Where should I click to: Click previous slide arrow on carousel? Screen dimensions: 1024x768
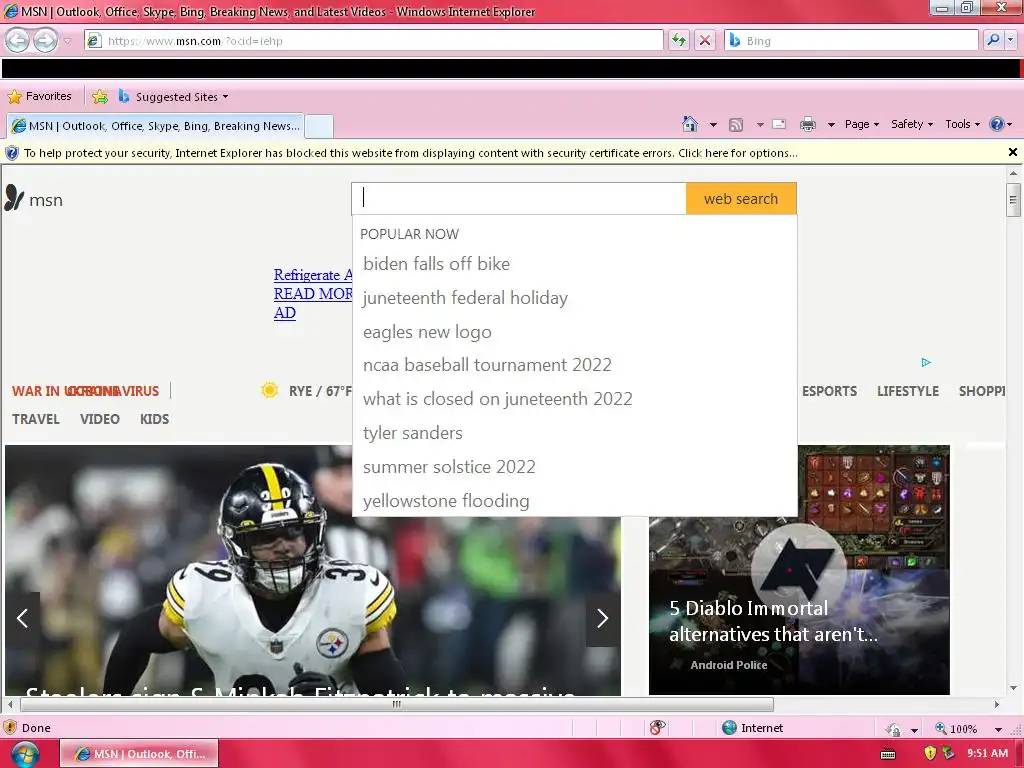coord(22,618)
